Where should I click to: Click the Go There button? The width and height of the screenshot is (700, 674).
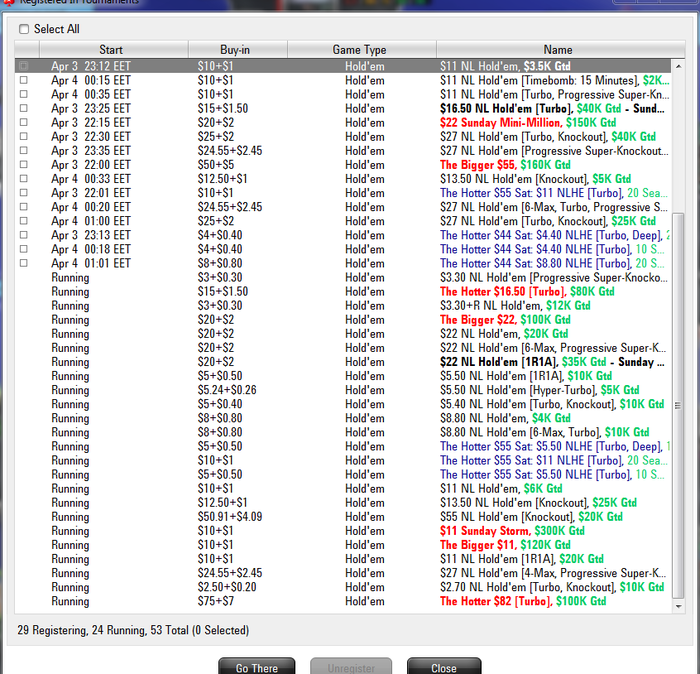coord(257,667)
